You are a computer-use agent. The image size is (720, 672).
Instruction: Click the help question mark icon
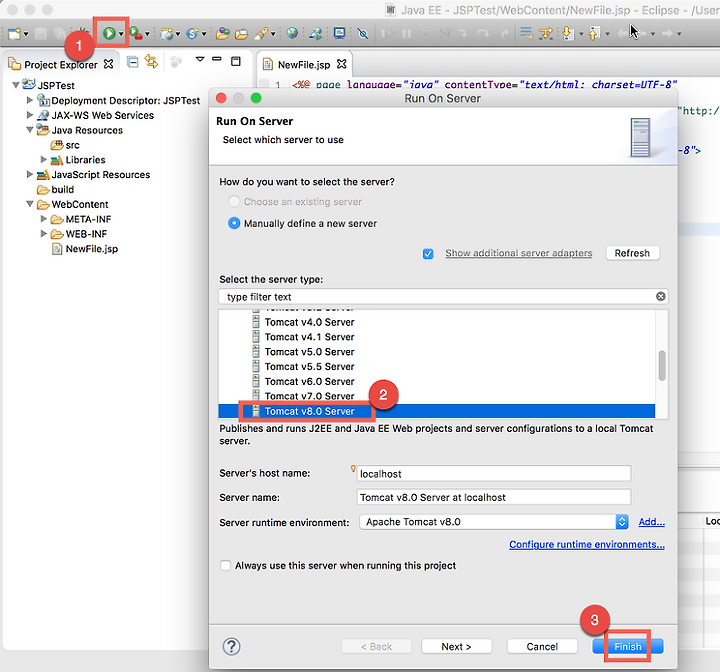231,646
